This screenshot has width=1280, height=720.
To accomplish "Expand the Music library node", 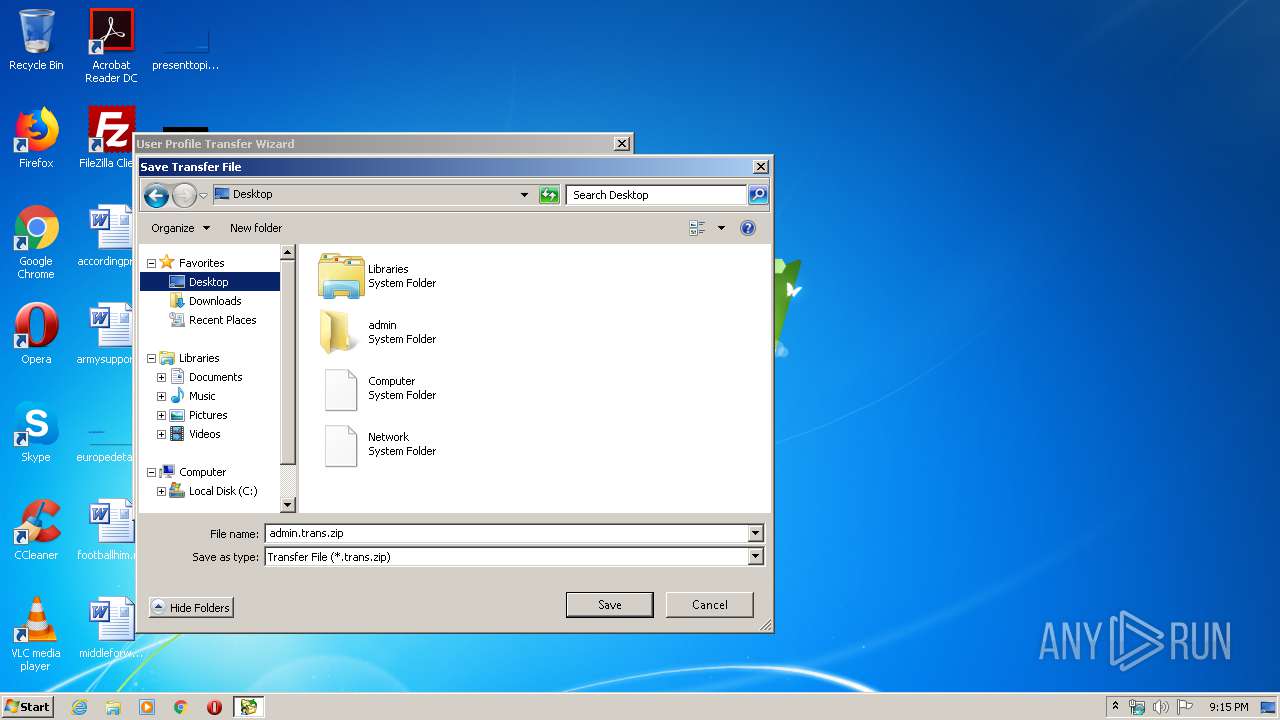I will point(162,397).
